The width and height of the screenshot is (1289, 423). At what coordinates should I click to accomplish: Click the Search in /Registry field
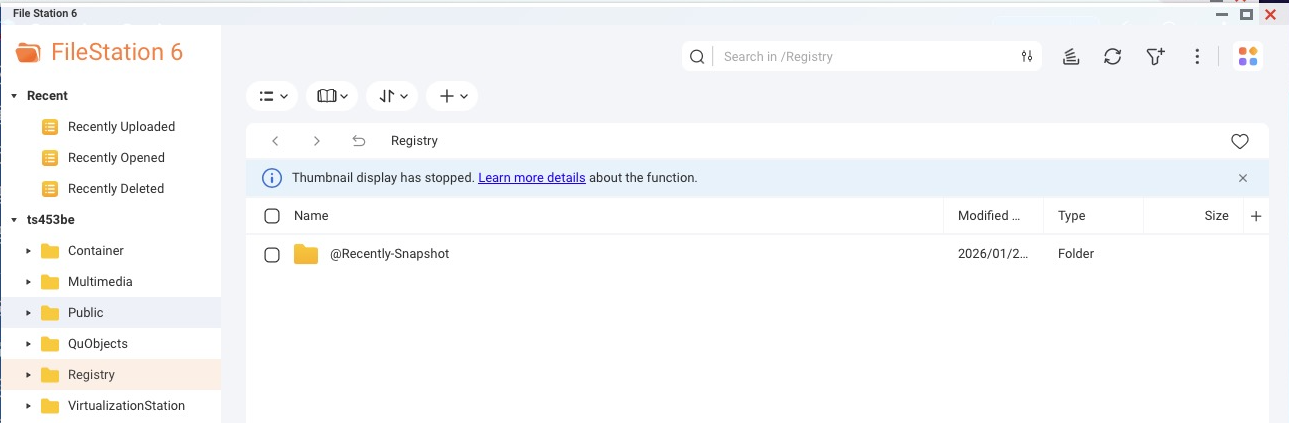(860, 57)
